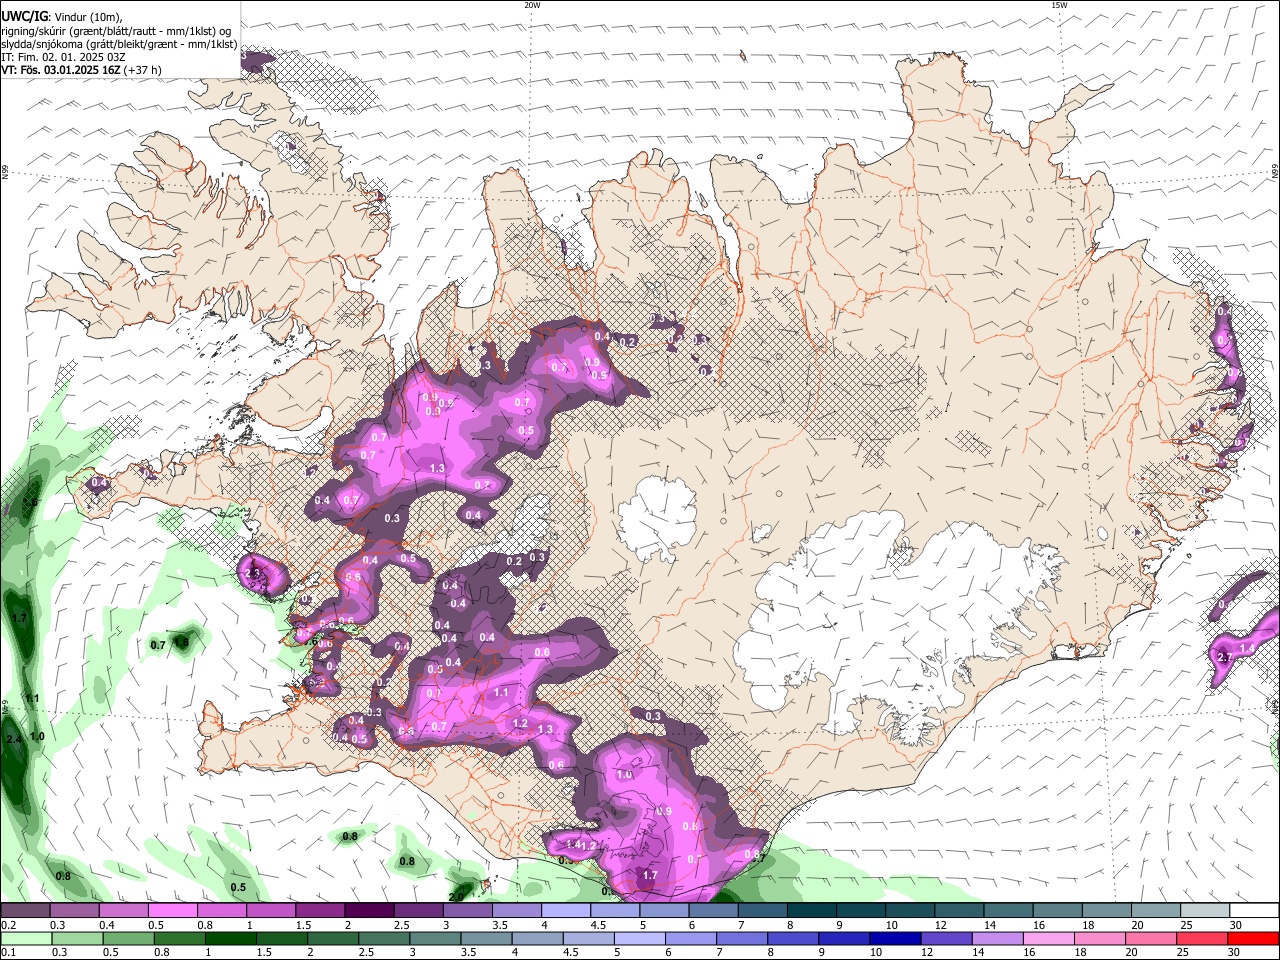Click the '12' label in the upper legend row
The width and height of the screenshot is (1280, 960).
940,925
